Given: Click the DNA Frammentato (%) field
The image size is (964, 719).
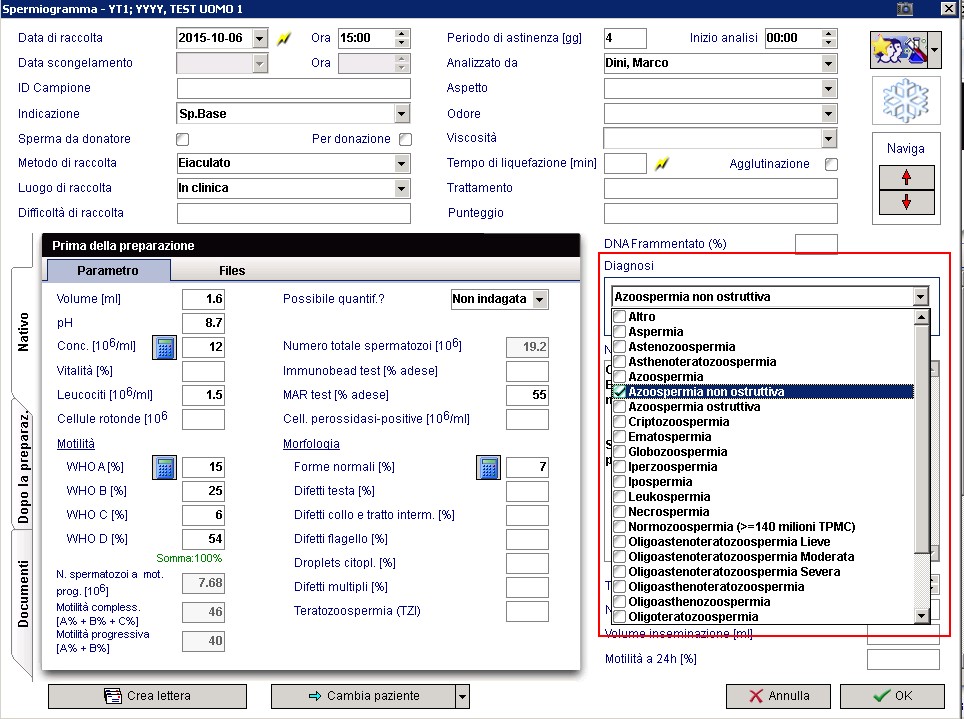Looking at the screenshot, I should click(816, 244).
